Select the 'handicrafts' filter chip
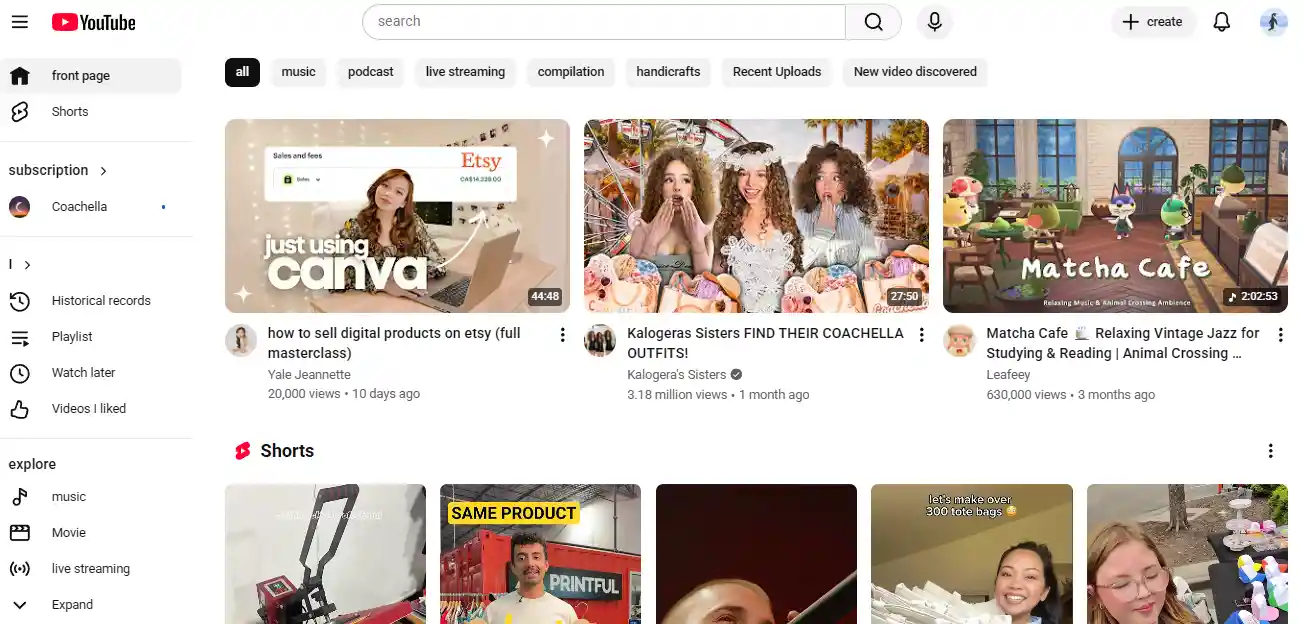 point(668,72)
